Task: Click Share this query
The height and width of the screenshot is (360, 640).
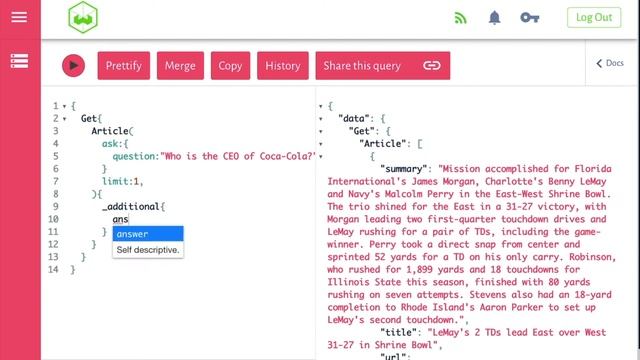Action: click(x=382, y=66)
